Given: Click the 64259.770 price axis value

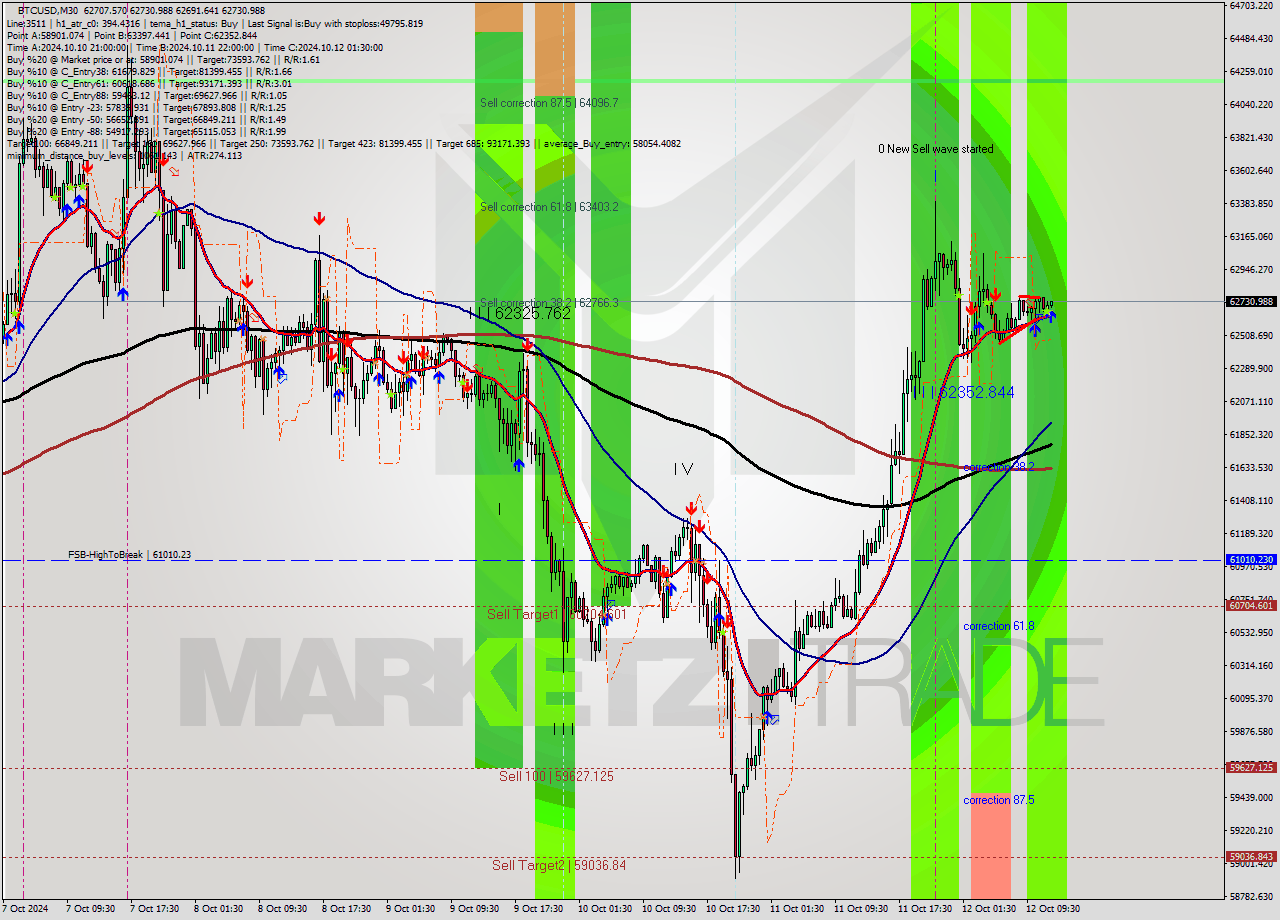Looking at the screenshot, I should pyautogui.click(x=1250, y=71).
